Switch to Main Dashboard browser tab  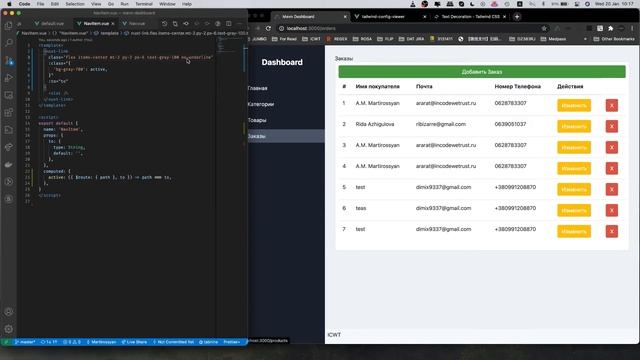tap(311, 17)
